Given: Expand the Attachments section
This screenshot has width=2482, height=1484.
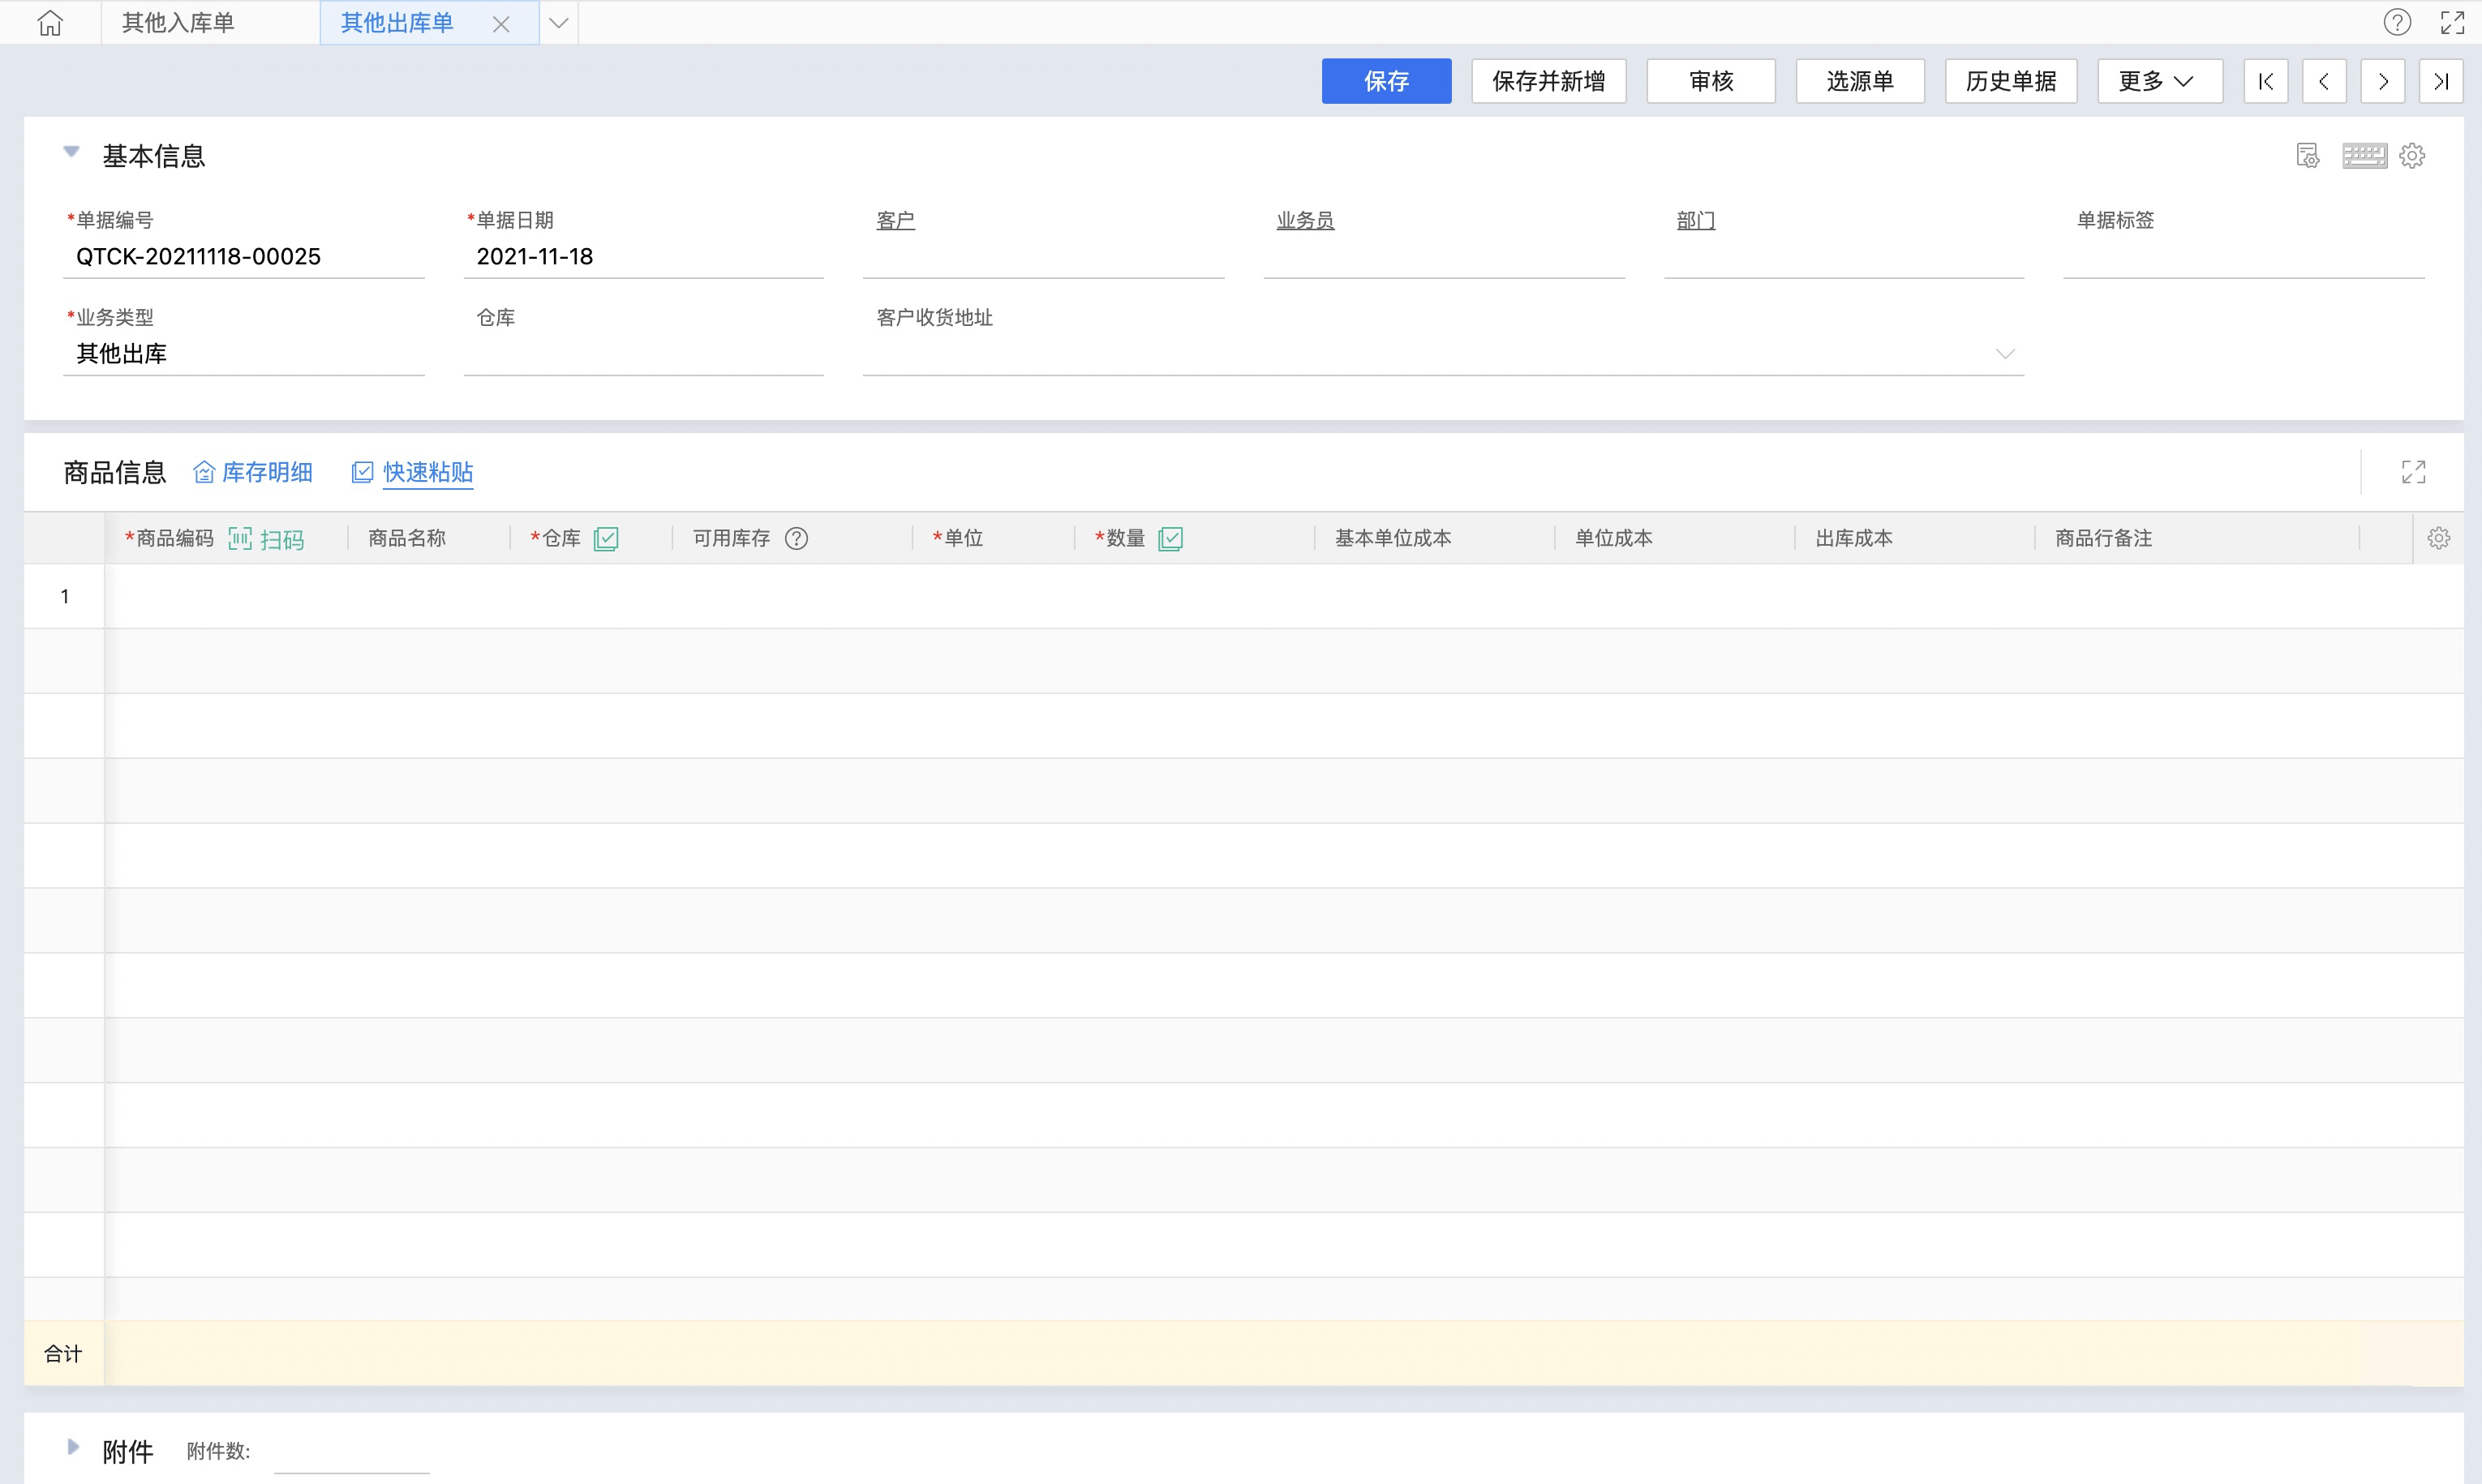Looking at the screenshot, I should [x=73, y=1447].
